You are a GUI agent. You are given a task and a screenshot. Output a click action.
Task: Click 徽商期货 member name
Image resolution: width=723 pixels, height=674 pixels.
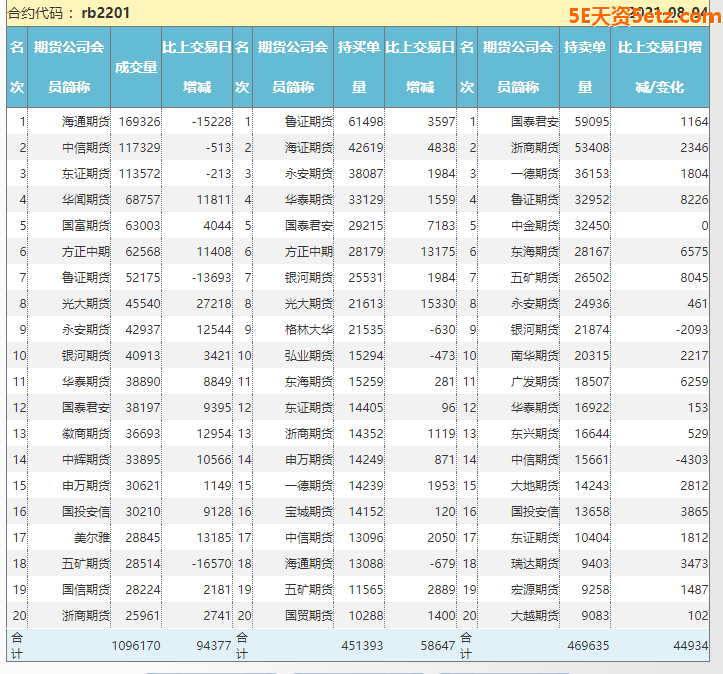(x=86, y=434)
